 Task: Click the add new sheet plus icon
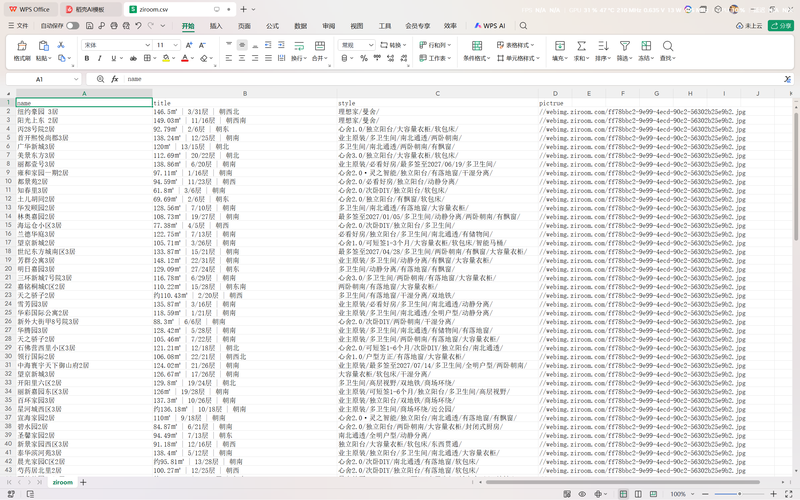click(x=83, y=482)
